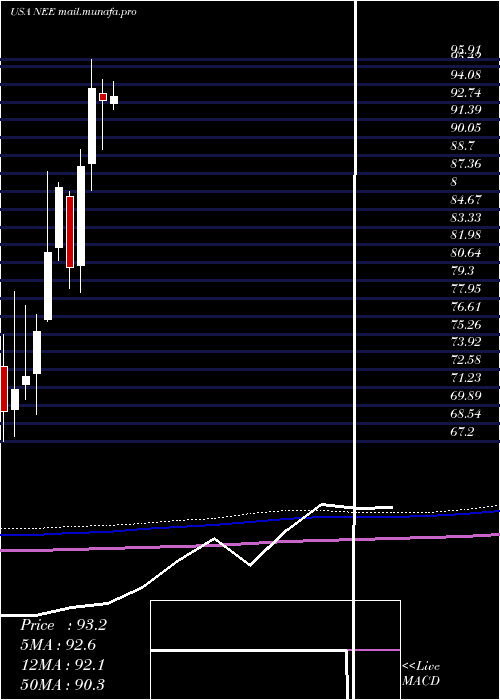This screenshot has width=500, height=700.
Task: Click the 'Price : 93.2' readout
Action: [x=63, y=625]
